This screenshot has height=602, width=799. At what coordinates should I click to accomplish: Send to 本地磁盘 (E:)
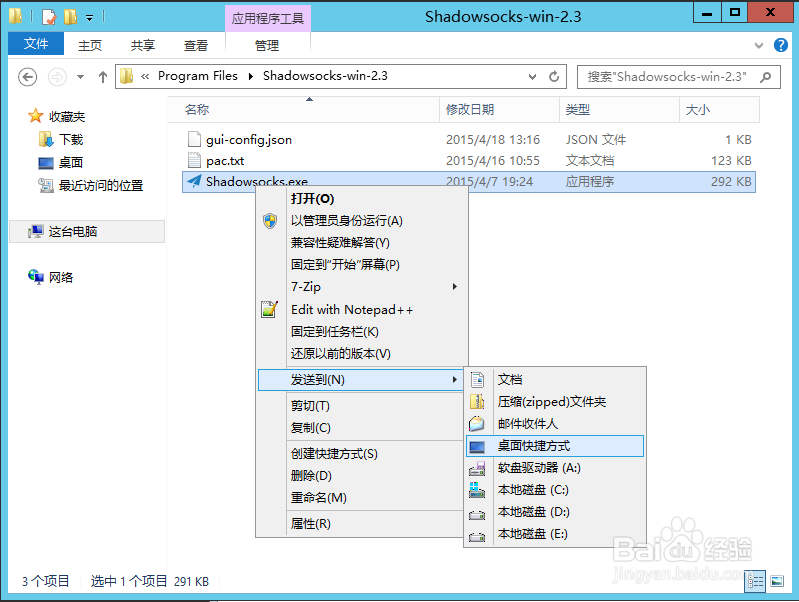tap(555, 534)
